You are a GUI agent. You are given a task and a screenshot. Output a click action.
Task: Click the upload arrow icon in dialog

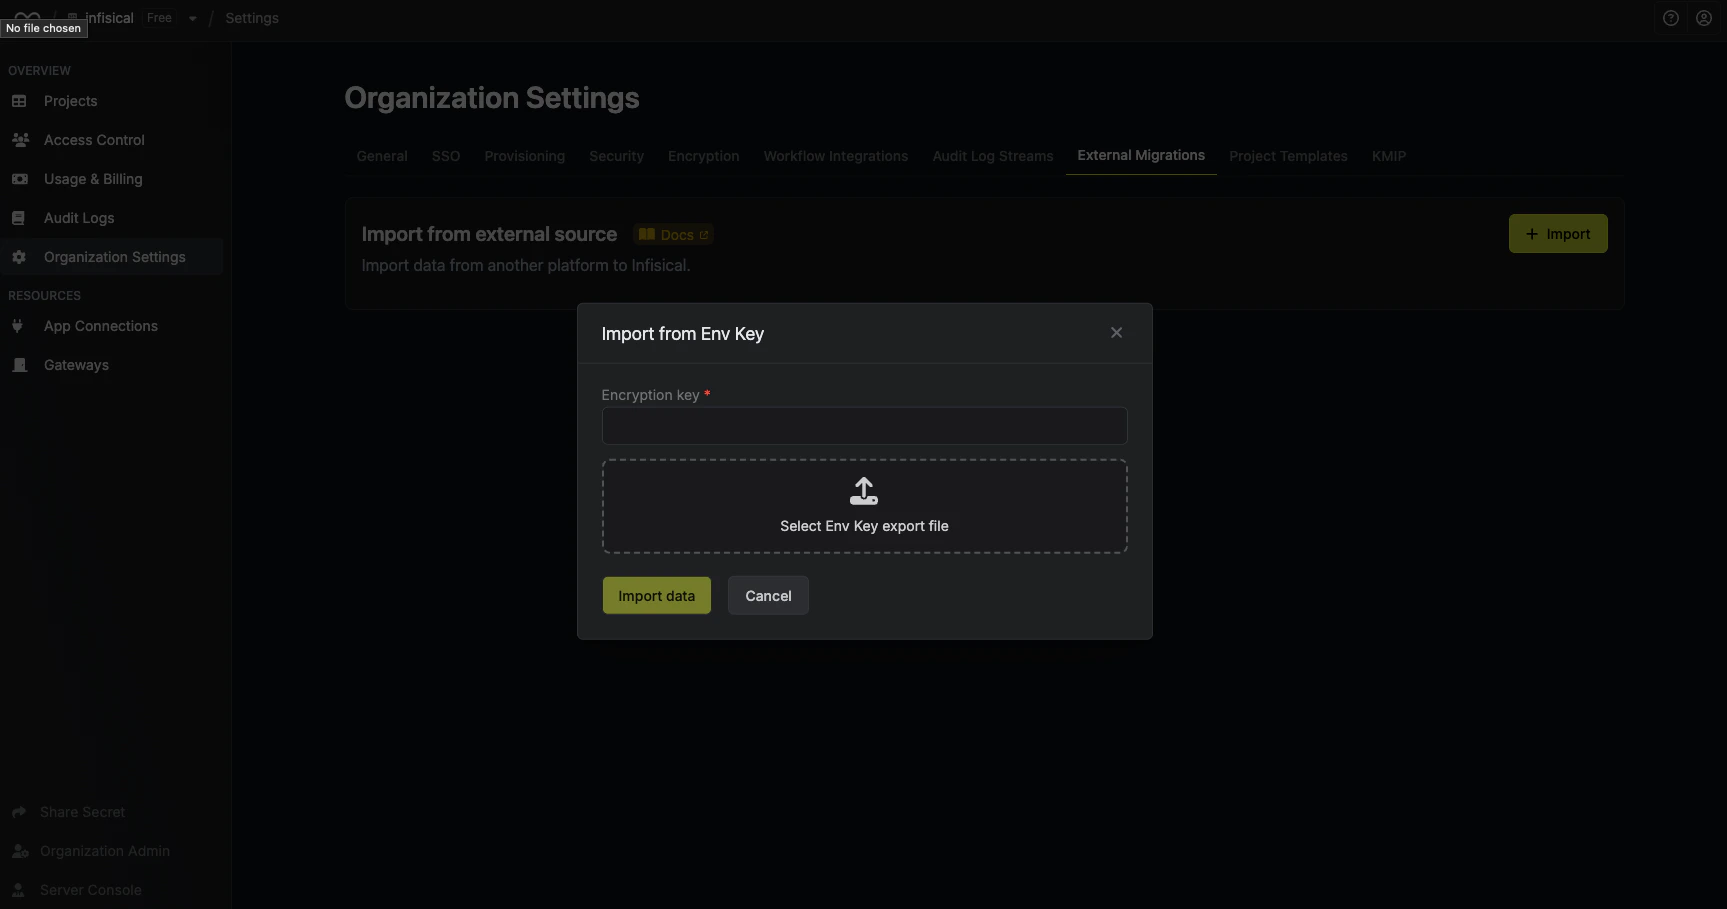[864, 491]
